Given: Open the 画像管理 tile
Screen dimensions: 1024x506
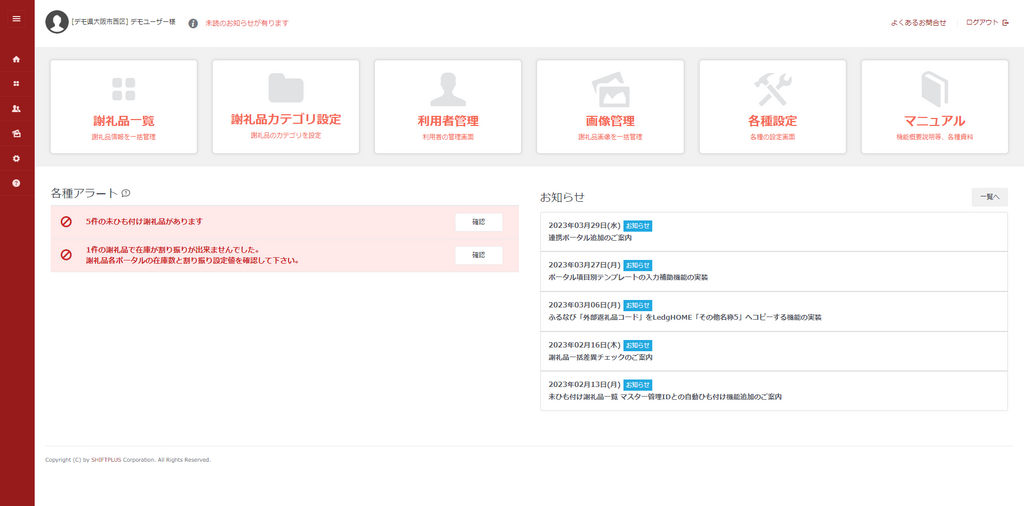Looking at the screenshot, I should (x=610, y=106).
